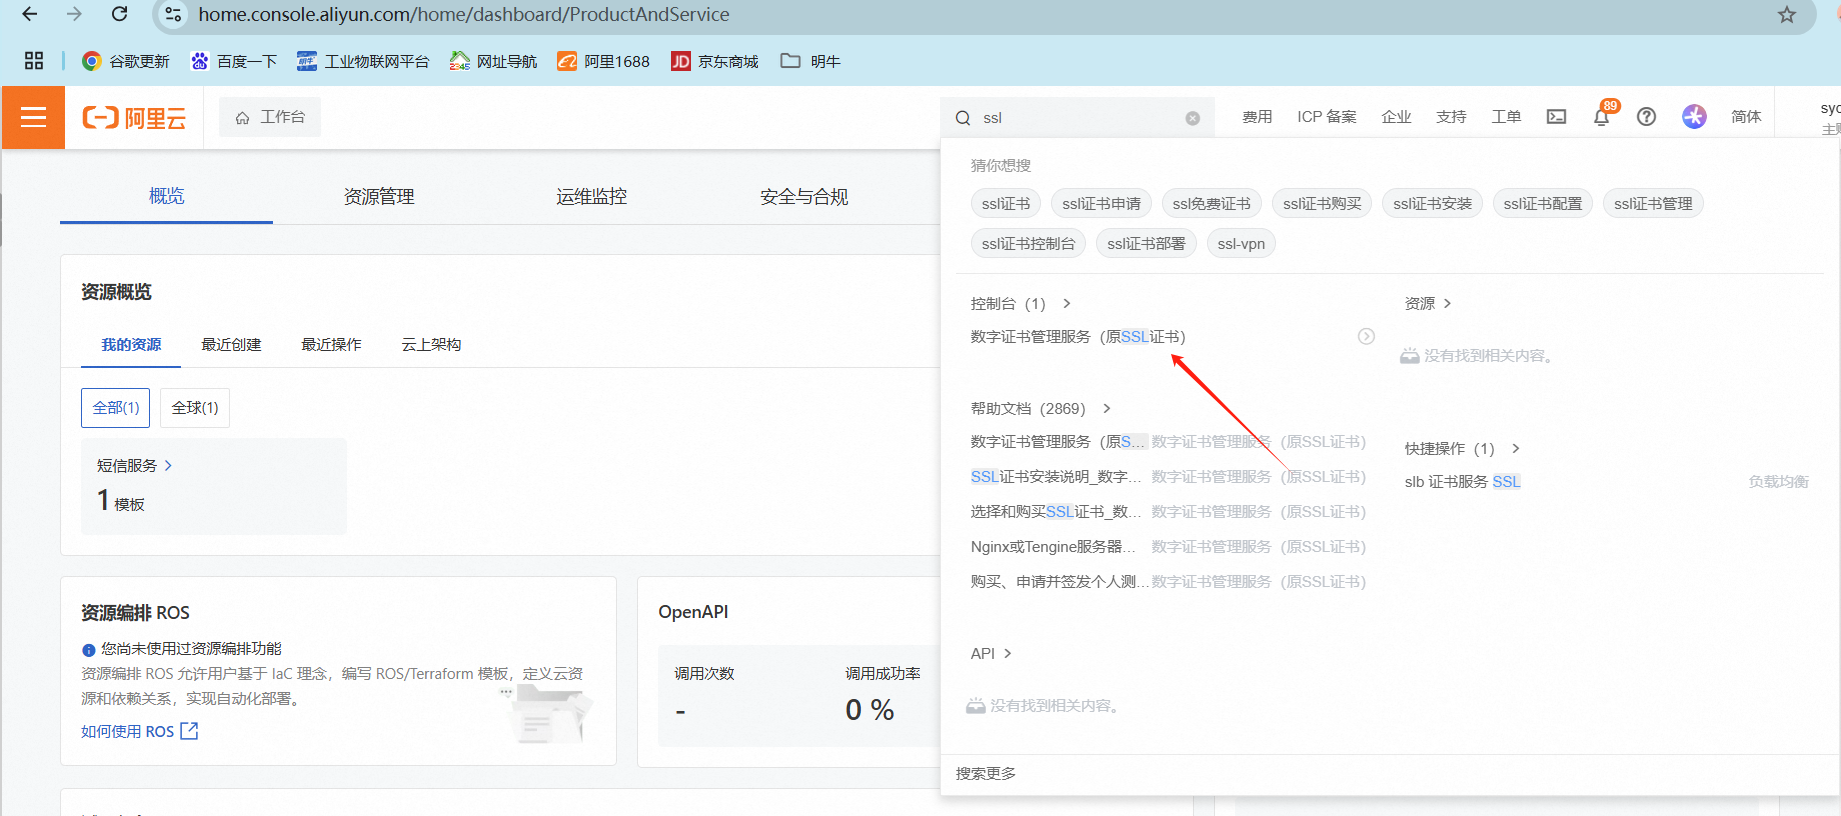The height and width of the screenshot is (816, 1841).
Task: Go back with the browser back arrow
Action: pyautogui.click(x=30, y=14)
